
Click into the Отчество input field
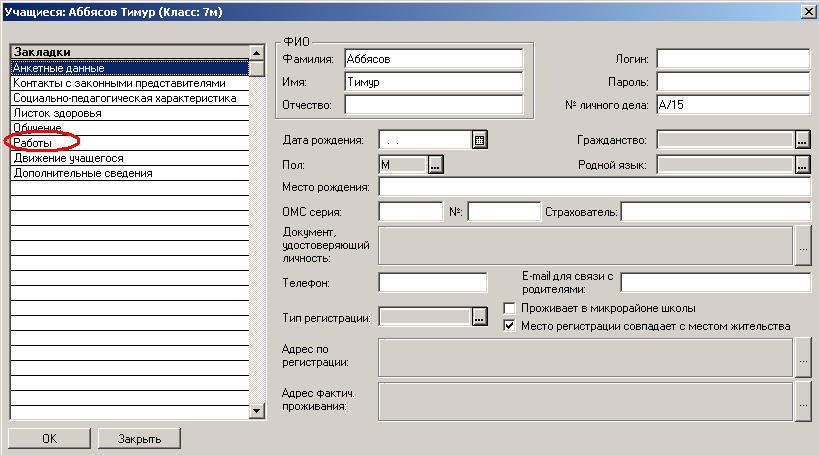(433, 104)
